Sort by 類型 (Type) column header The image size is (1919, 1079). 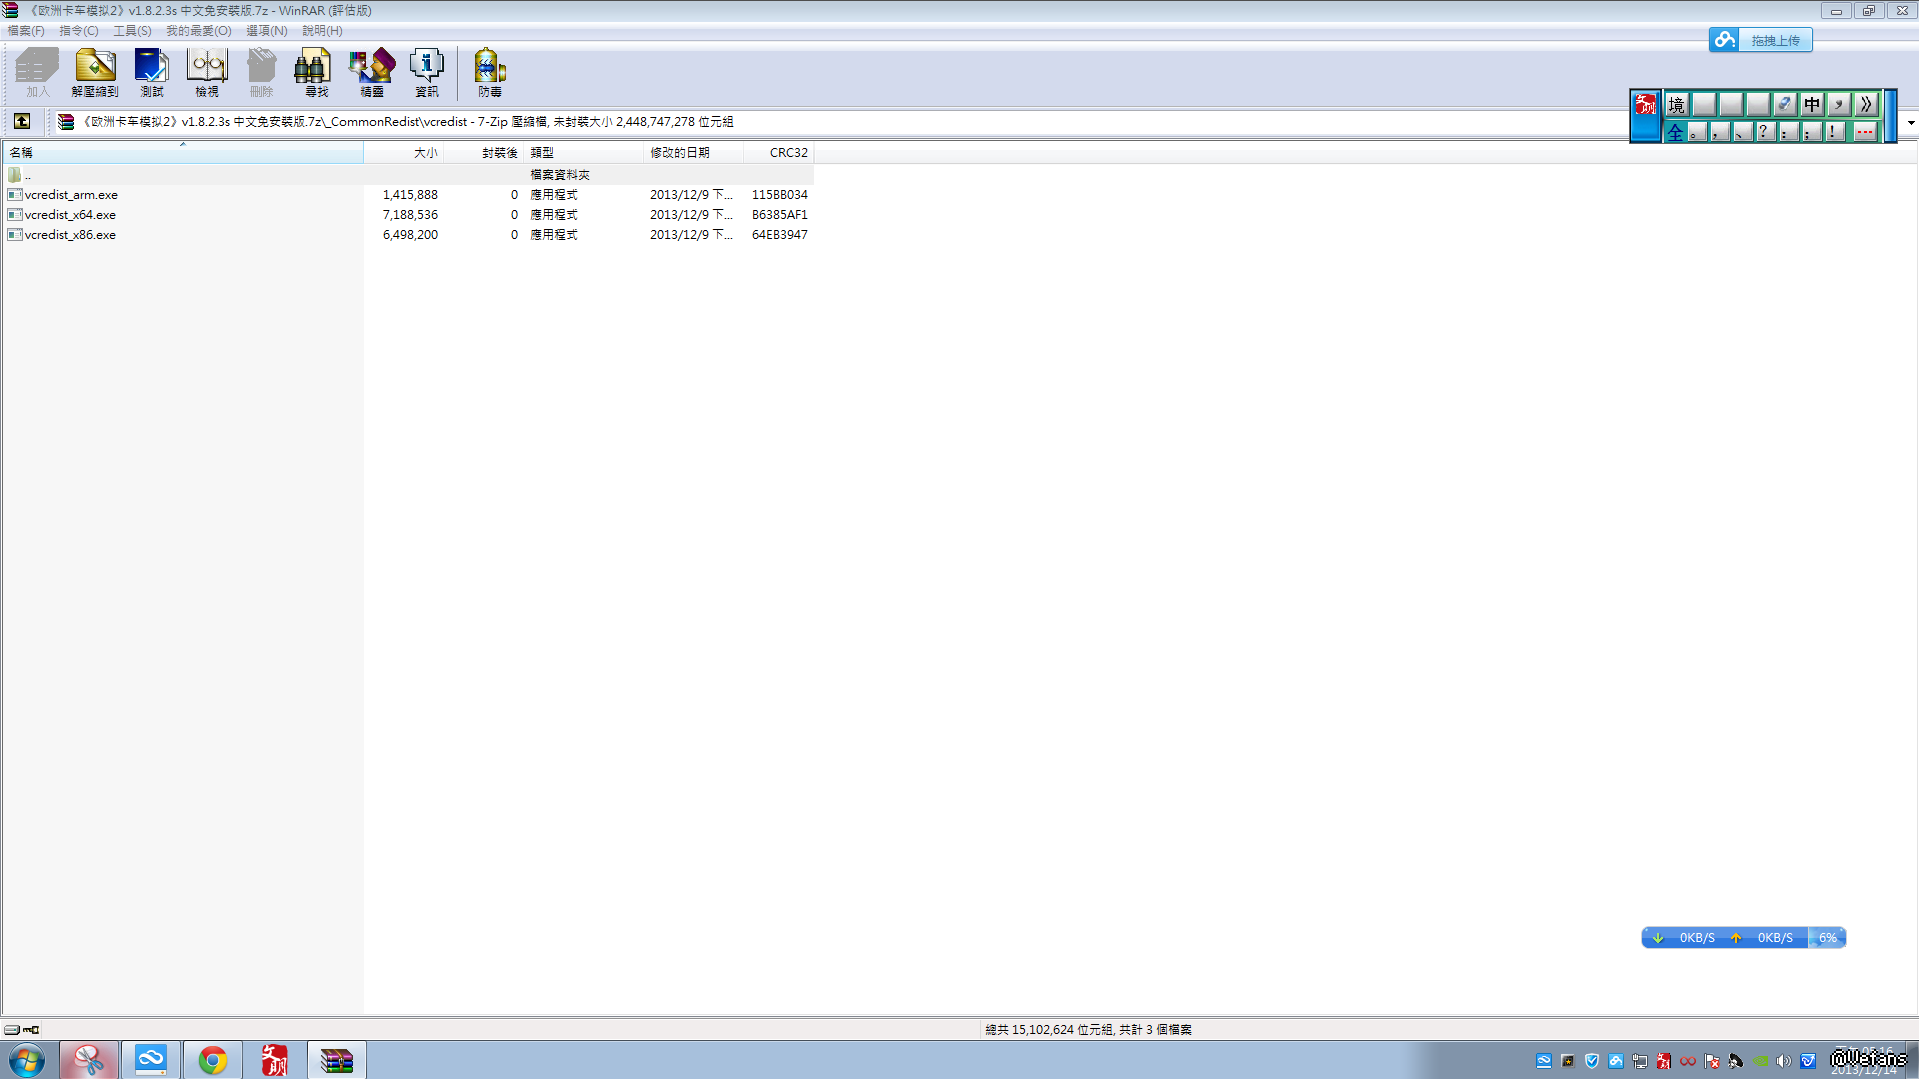coord(584,153)
